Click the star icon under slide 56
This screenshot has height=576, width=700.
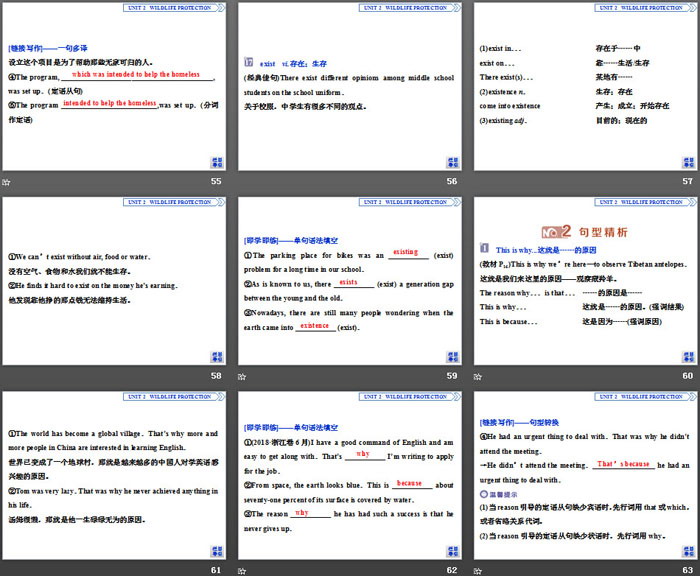(x=242, y=182)
